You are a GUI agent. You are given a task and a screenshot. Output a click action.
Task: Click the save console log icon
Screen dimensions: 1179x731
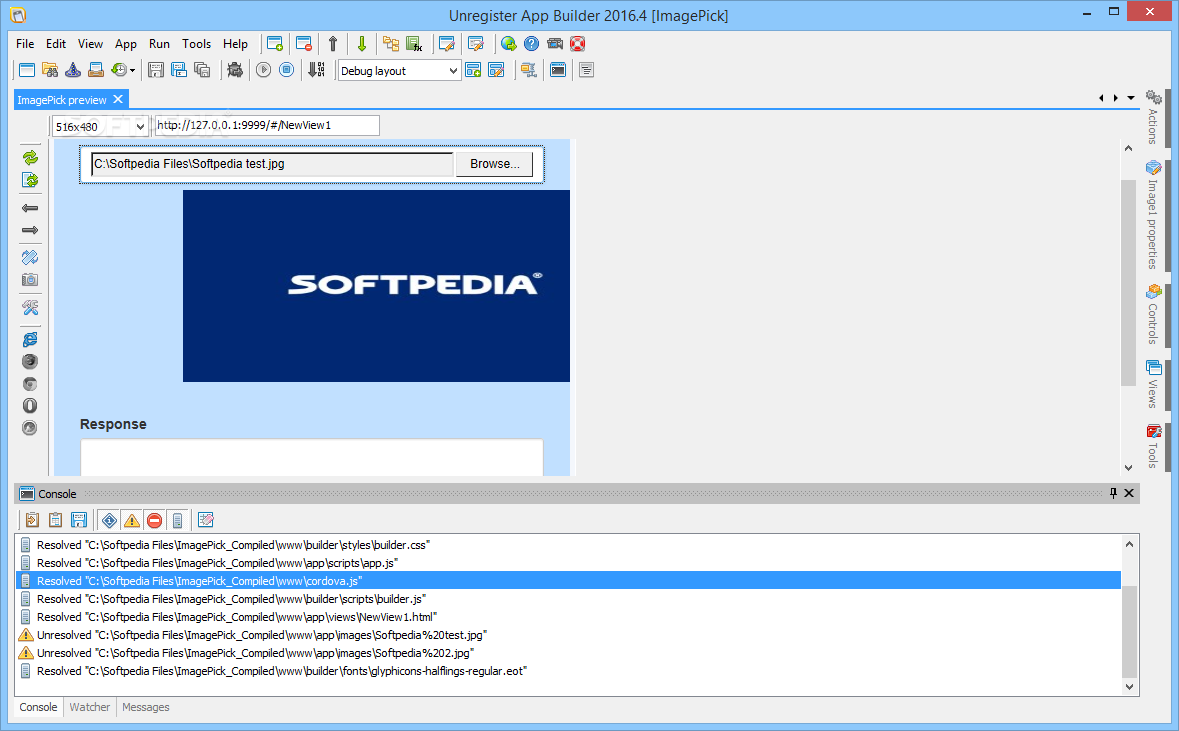[79, 520]
